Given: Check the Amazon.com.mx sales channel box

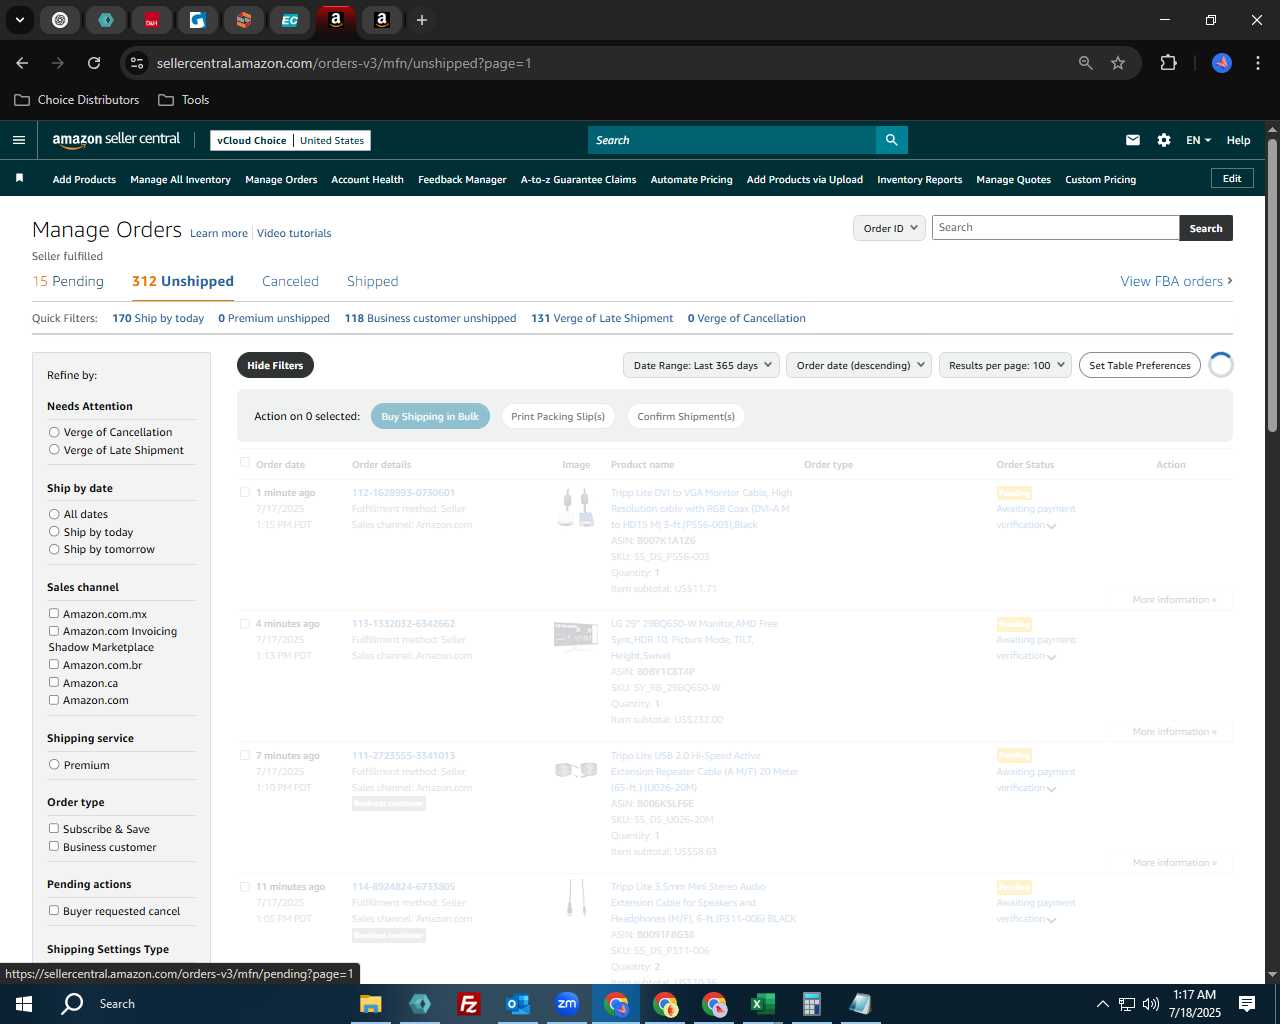Looking at the screenshot, I should [54, 613].
